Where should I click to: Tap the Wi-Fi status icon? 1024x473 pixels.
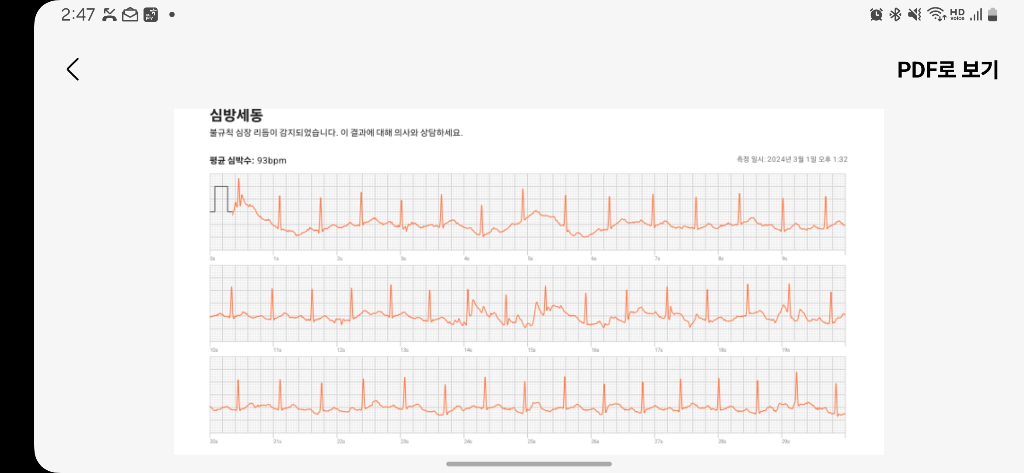[x=936, y=14]
